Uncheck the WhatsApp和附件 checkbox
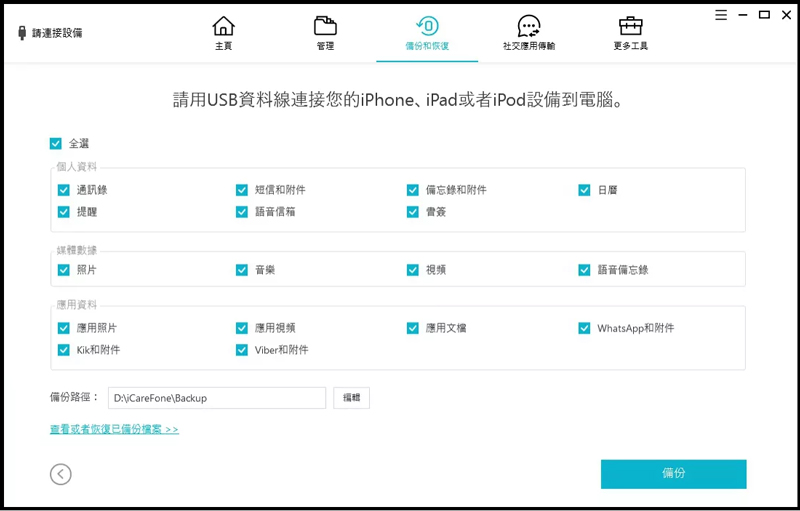Image resolution: width=800 pixels, height=511 pixels. click(584, 328)
